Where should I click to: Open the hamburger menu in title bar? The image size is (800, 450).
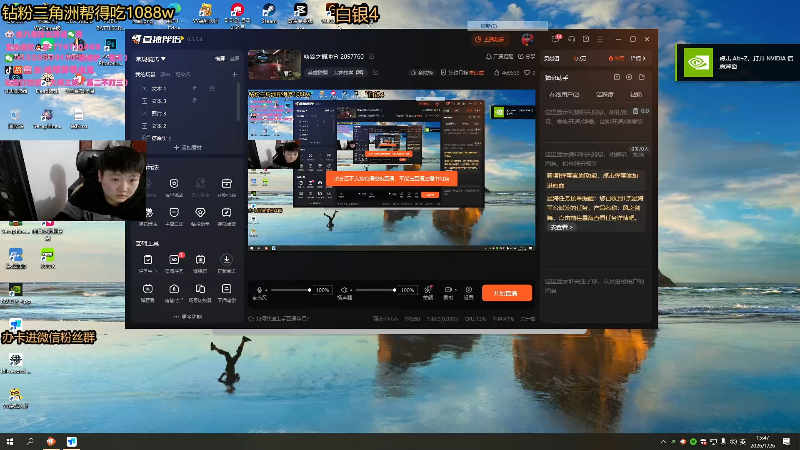point(600,39)
